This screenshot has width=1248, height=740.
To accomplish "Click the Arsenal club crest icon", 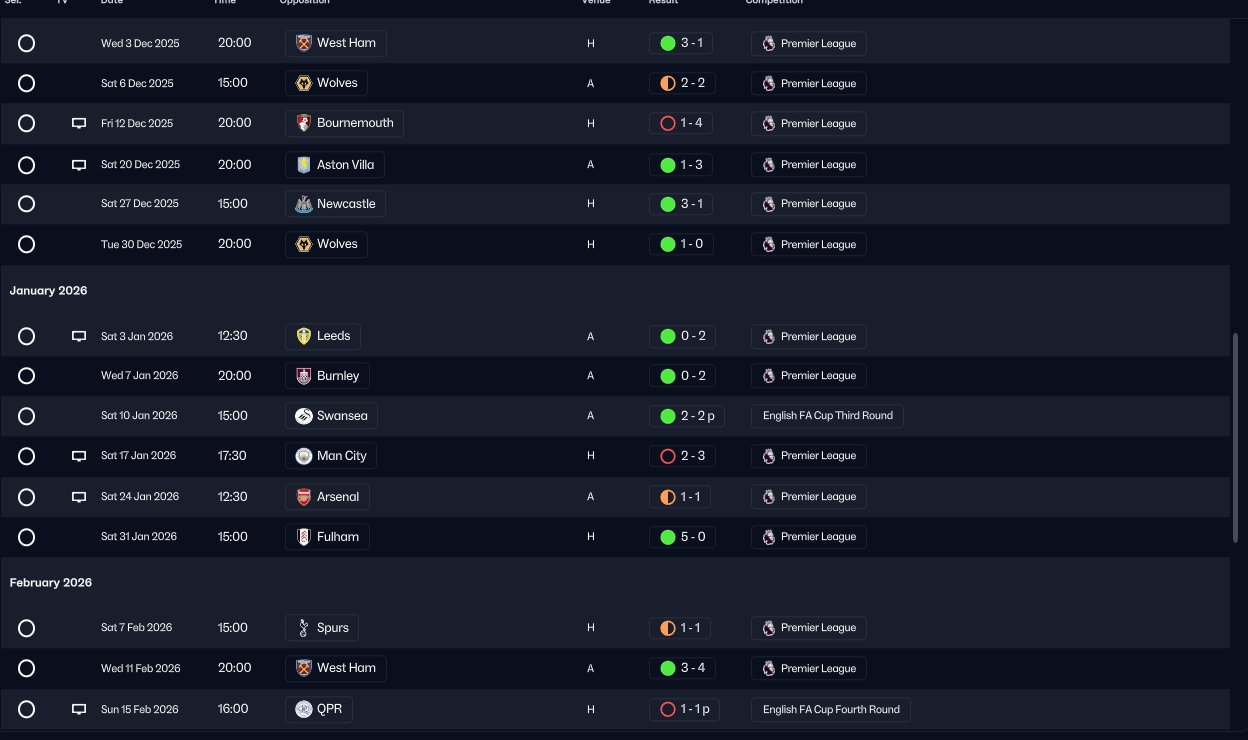I will pos(304,497).
